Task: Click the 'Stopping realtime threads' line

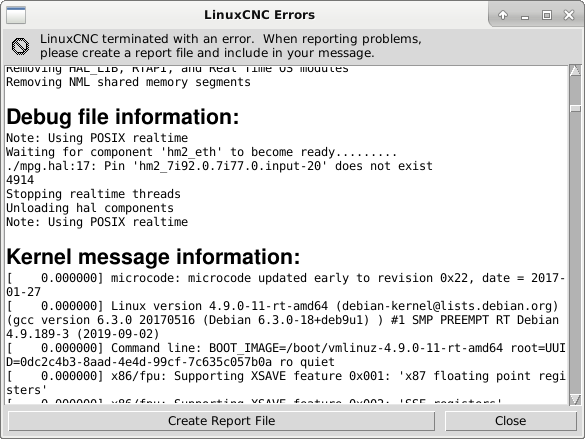Action: 93,194
